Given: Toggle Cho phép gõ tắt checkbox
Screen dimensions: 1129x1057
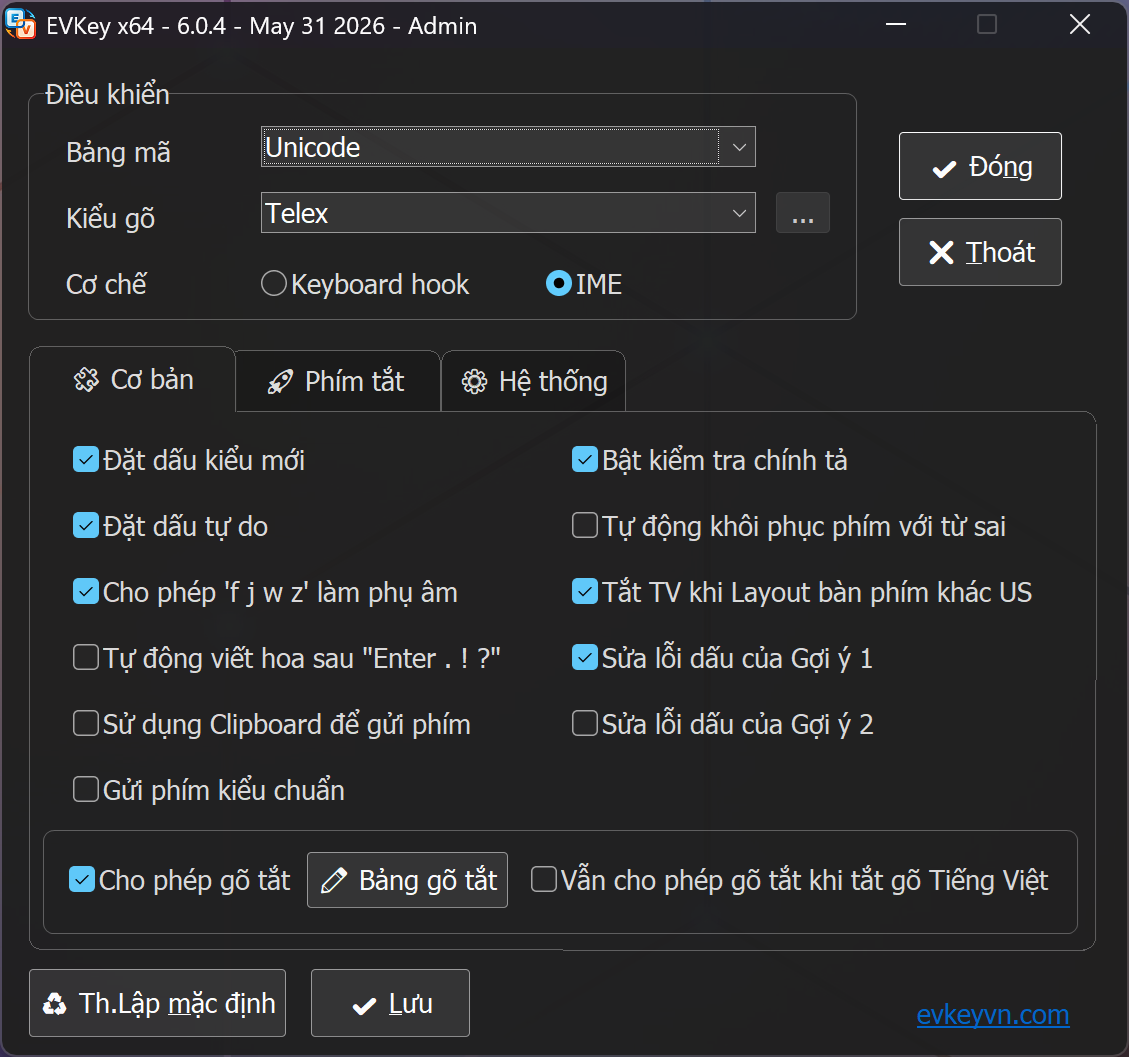Looking at the screenshot, I should 81,880.
